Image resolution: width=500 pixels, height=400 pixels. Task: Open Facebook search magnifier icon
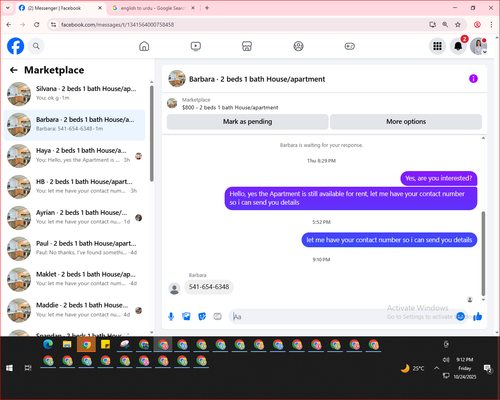click(x=36, y=46)
